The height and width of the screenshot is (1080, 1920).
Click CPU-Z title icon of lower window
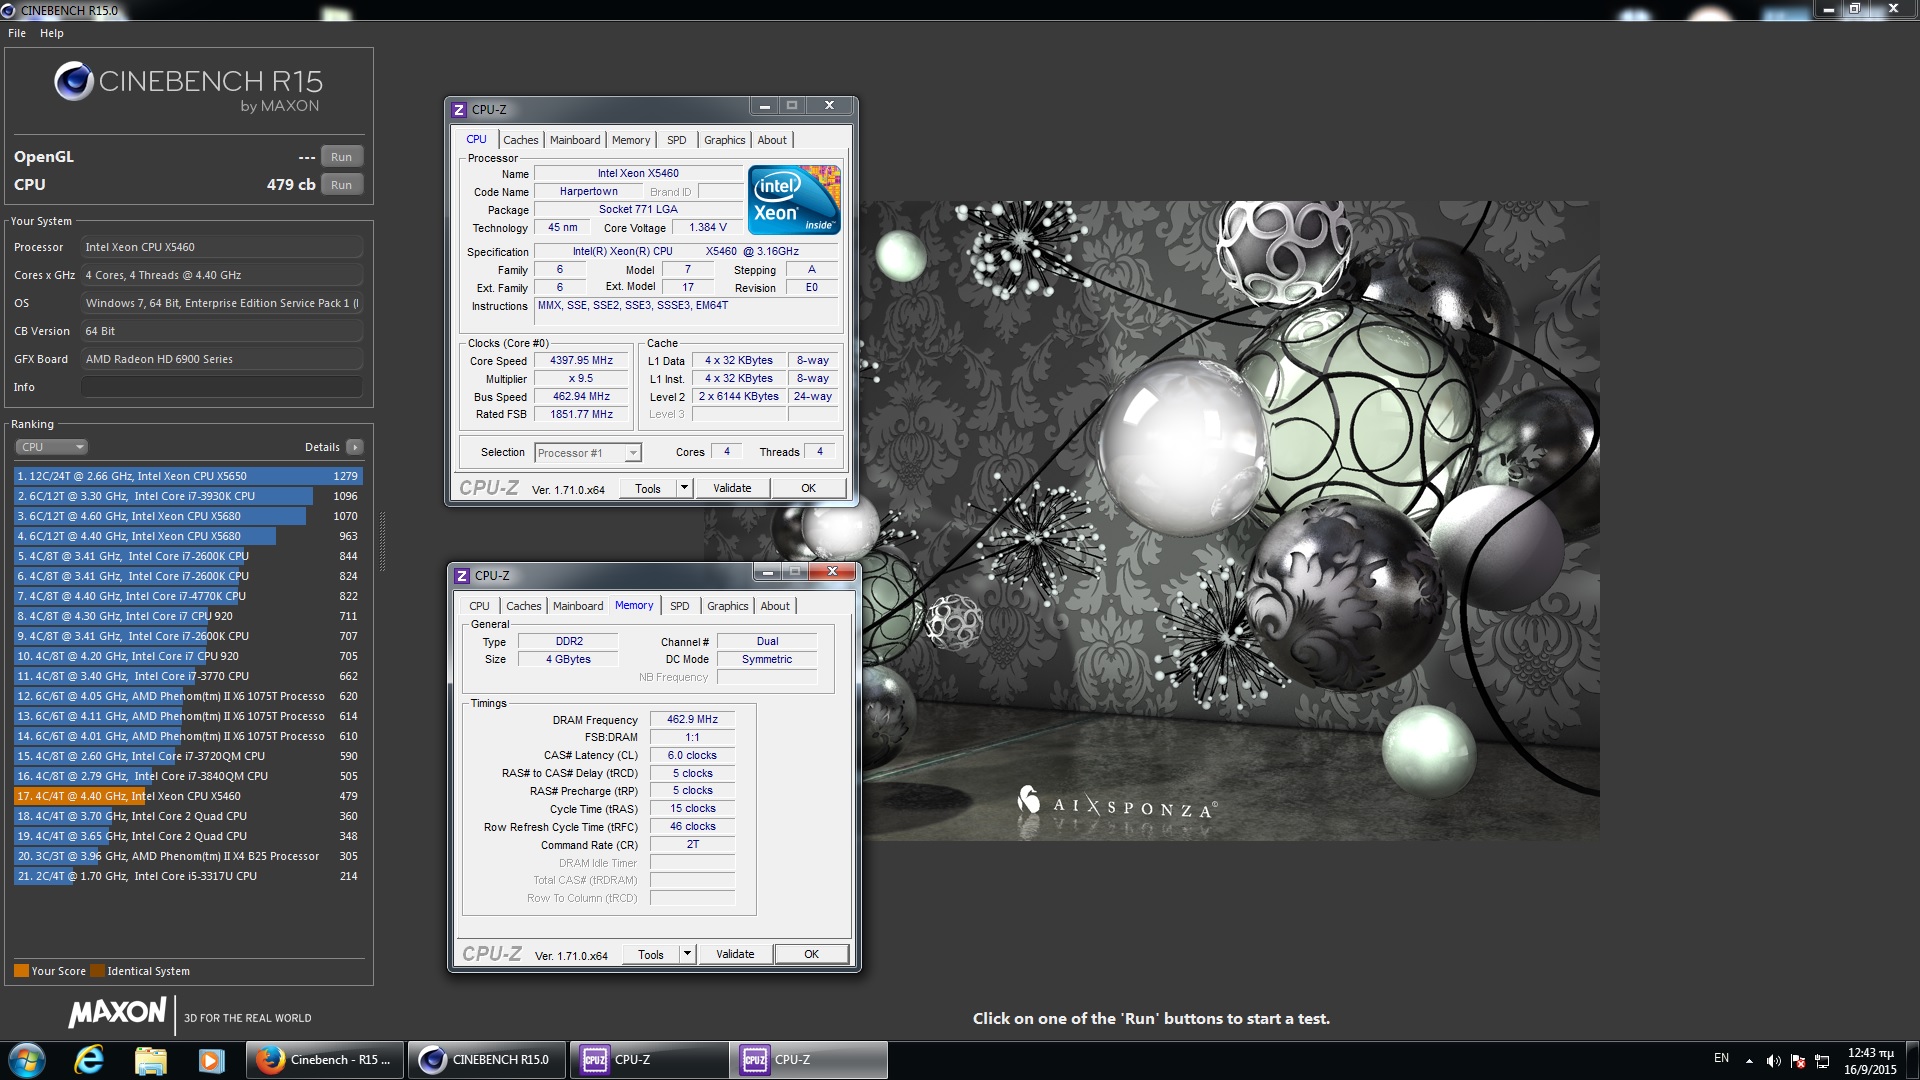click(462, 576)
